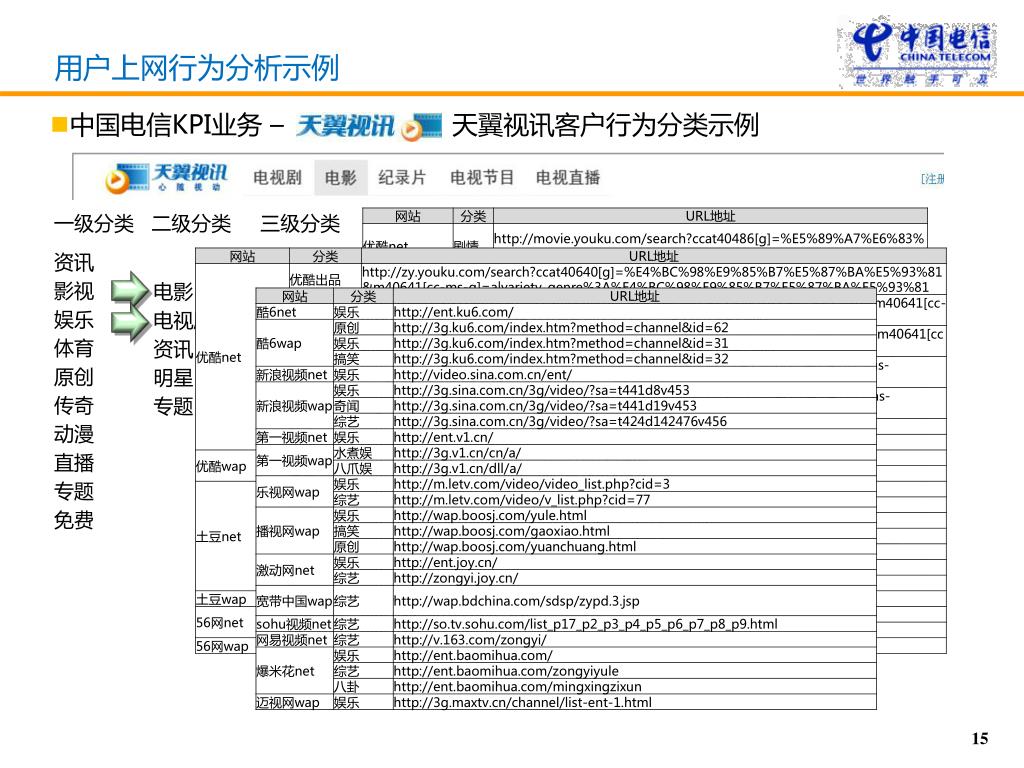Click the 56网net cell in middle table

(x=225, y=623)
